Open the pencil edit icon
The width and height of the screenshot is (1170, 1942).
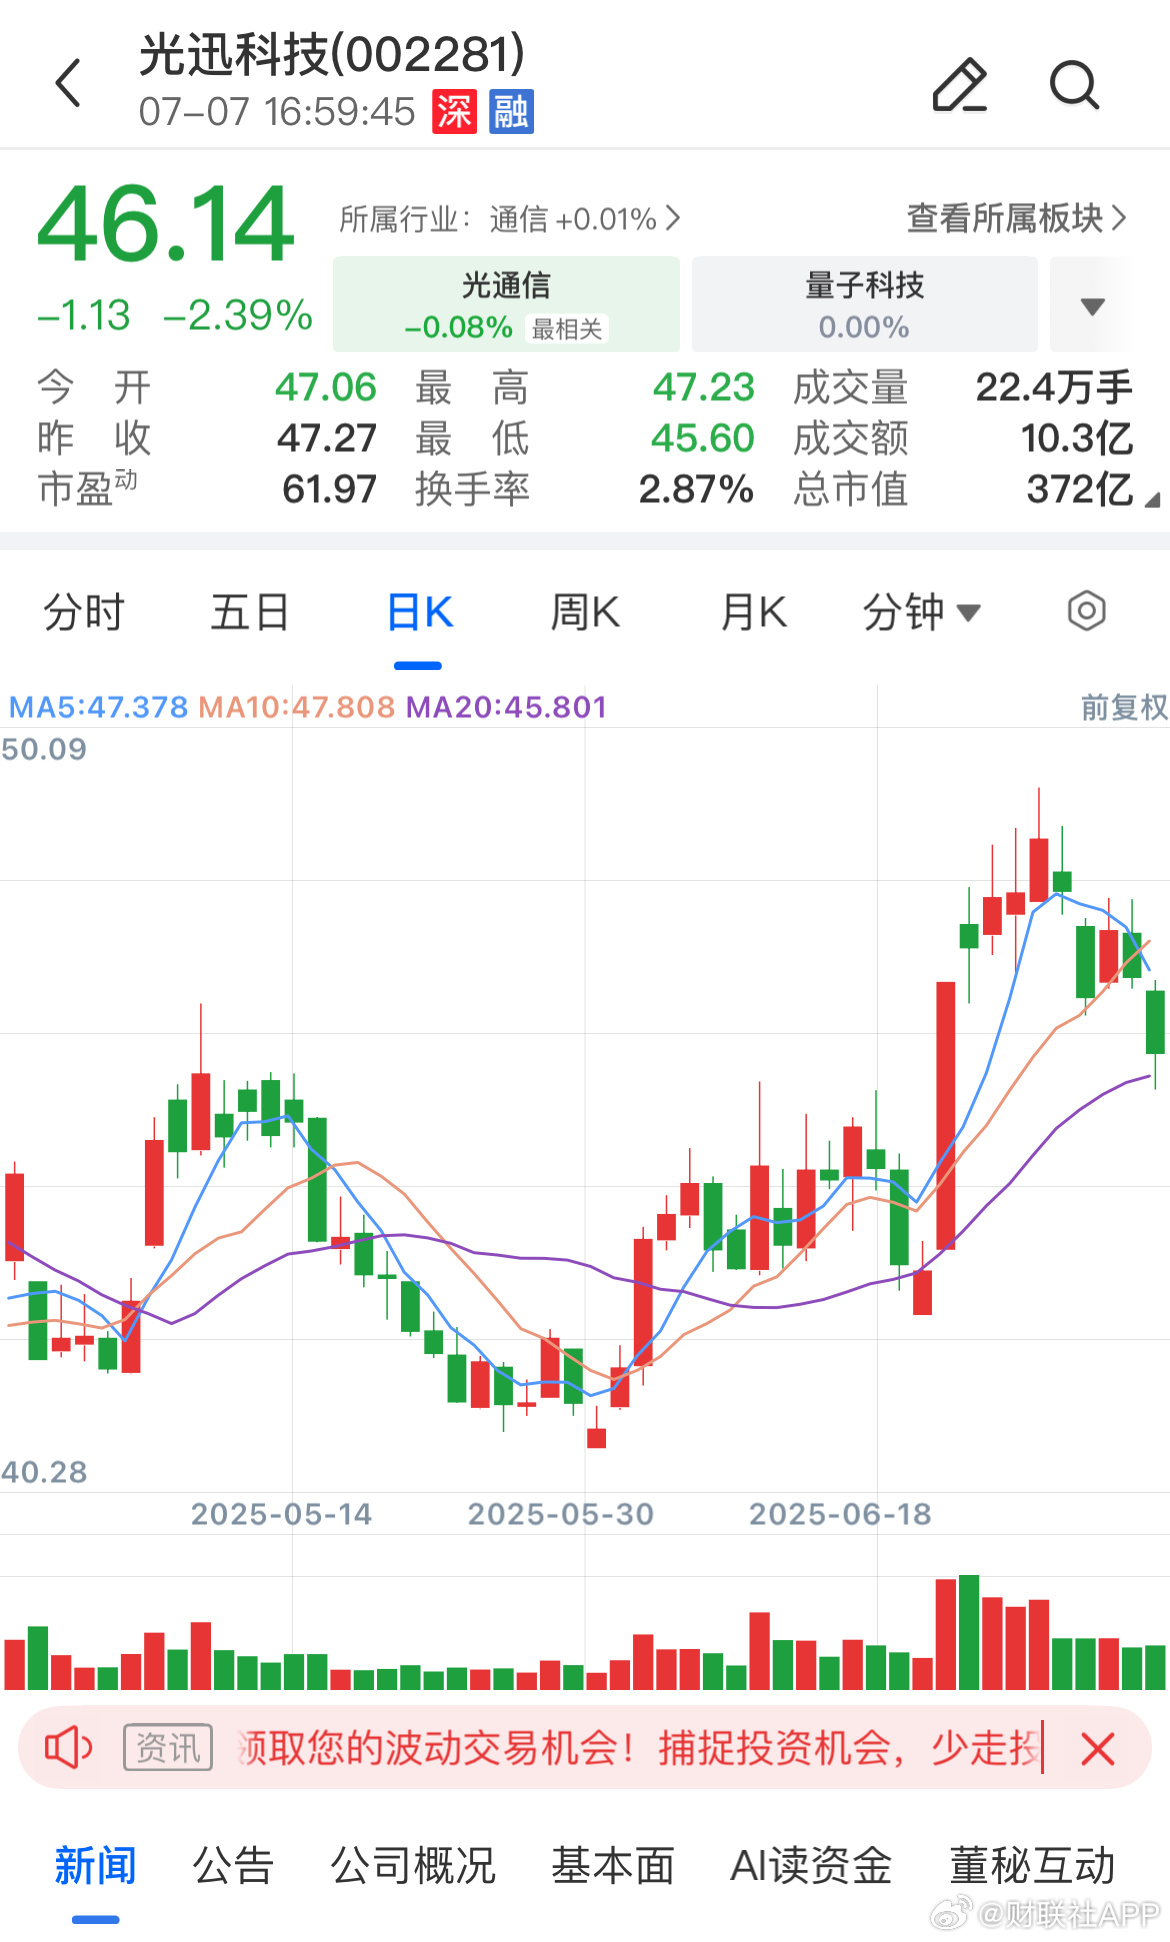click(960, 84)
